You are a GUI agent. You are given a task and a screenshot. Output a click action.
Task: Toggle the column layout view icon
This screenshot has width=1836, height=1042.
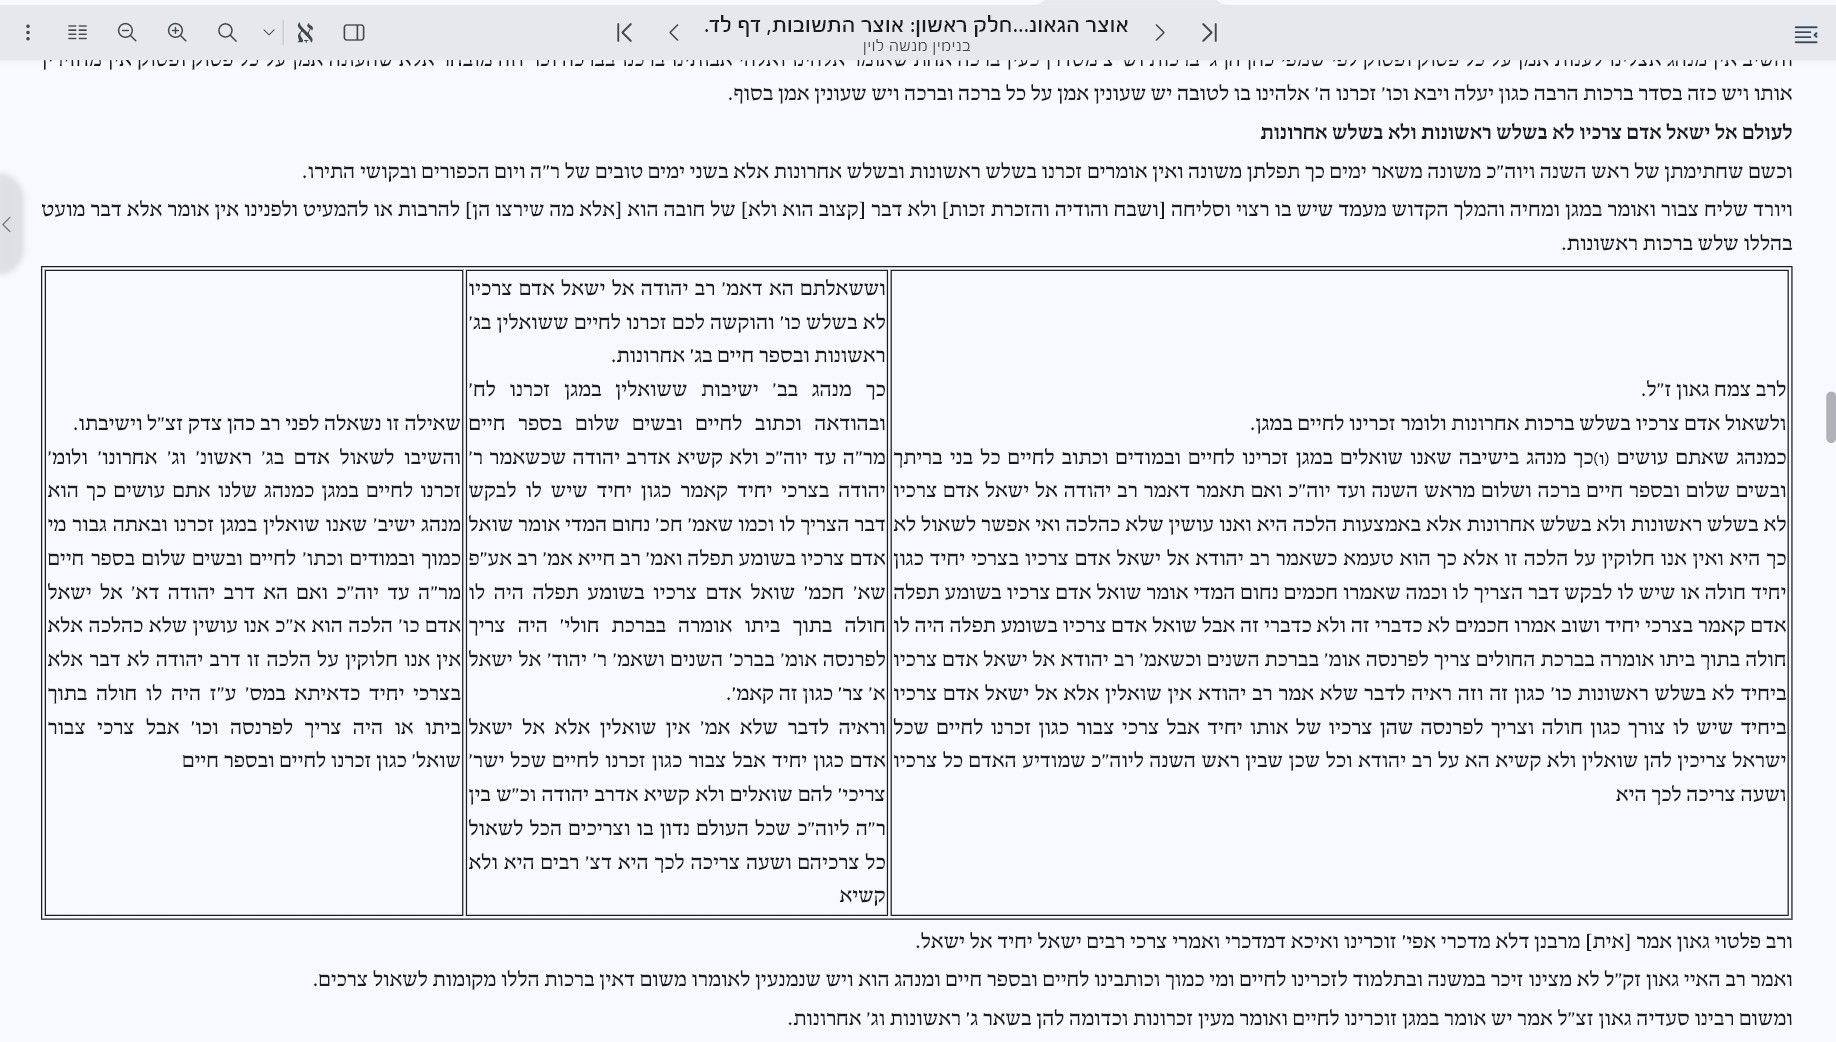tap(77, 33)
